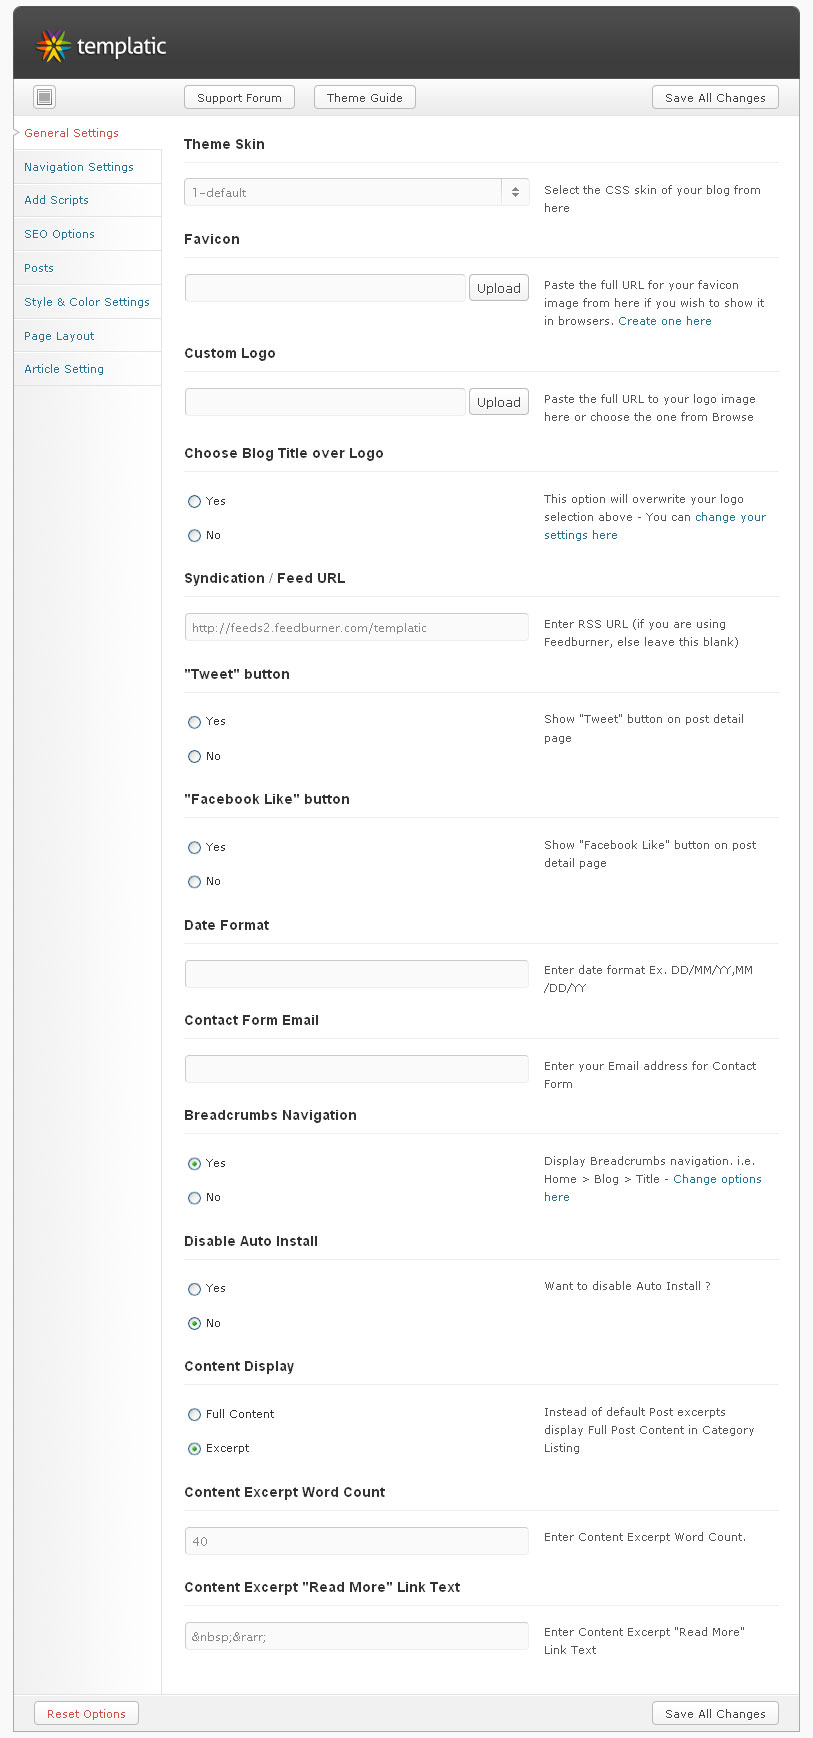Screen dimensions: 813x1738
Task: Choose No for Breadcrumbs Navigation
Action: click(194, 1197)
